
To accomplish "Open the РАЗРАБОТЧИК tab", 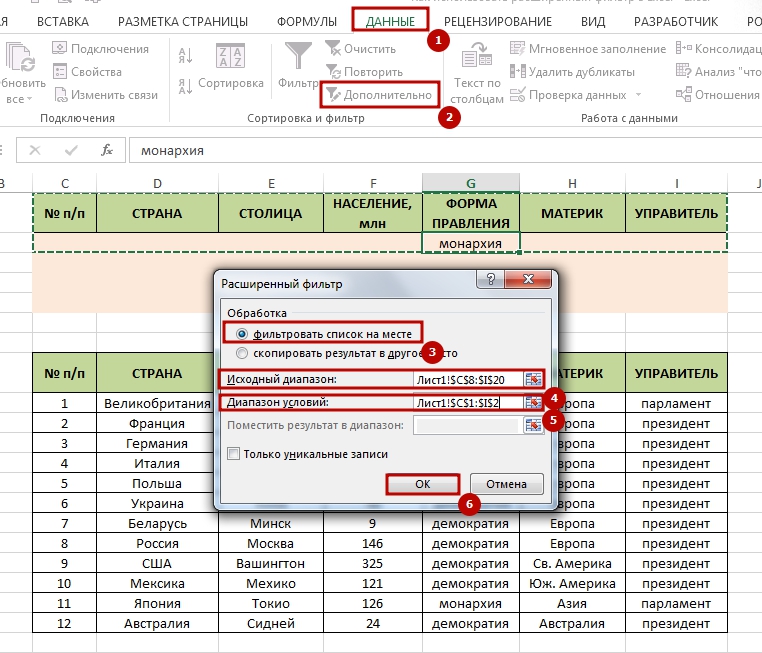I will (x=675, y=21).
